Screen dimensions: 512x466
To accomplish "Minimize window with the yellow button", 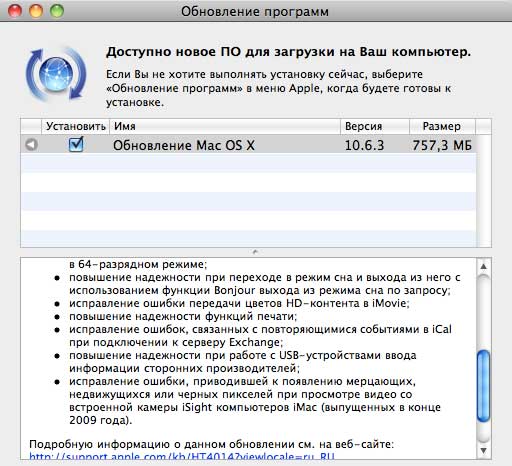I will tap(36, 11).
